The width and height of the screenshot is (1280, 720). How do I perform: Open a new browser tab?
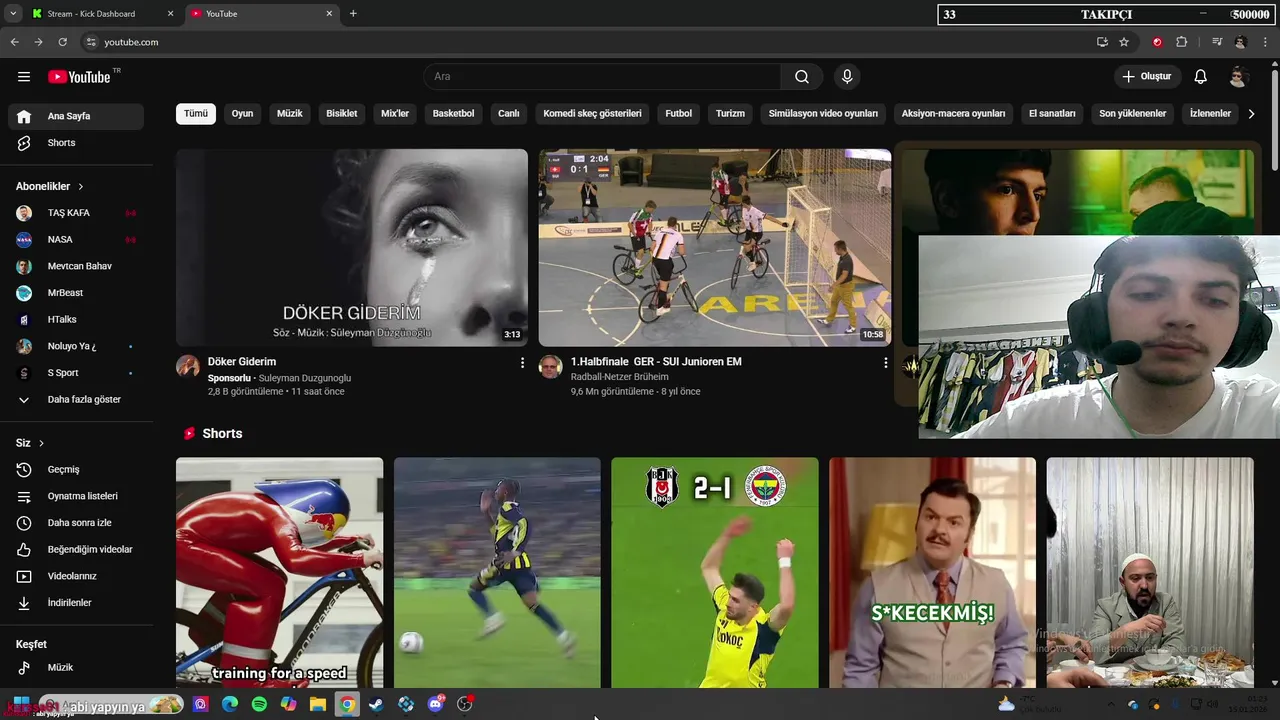[353, 14]
